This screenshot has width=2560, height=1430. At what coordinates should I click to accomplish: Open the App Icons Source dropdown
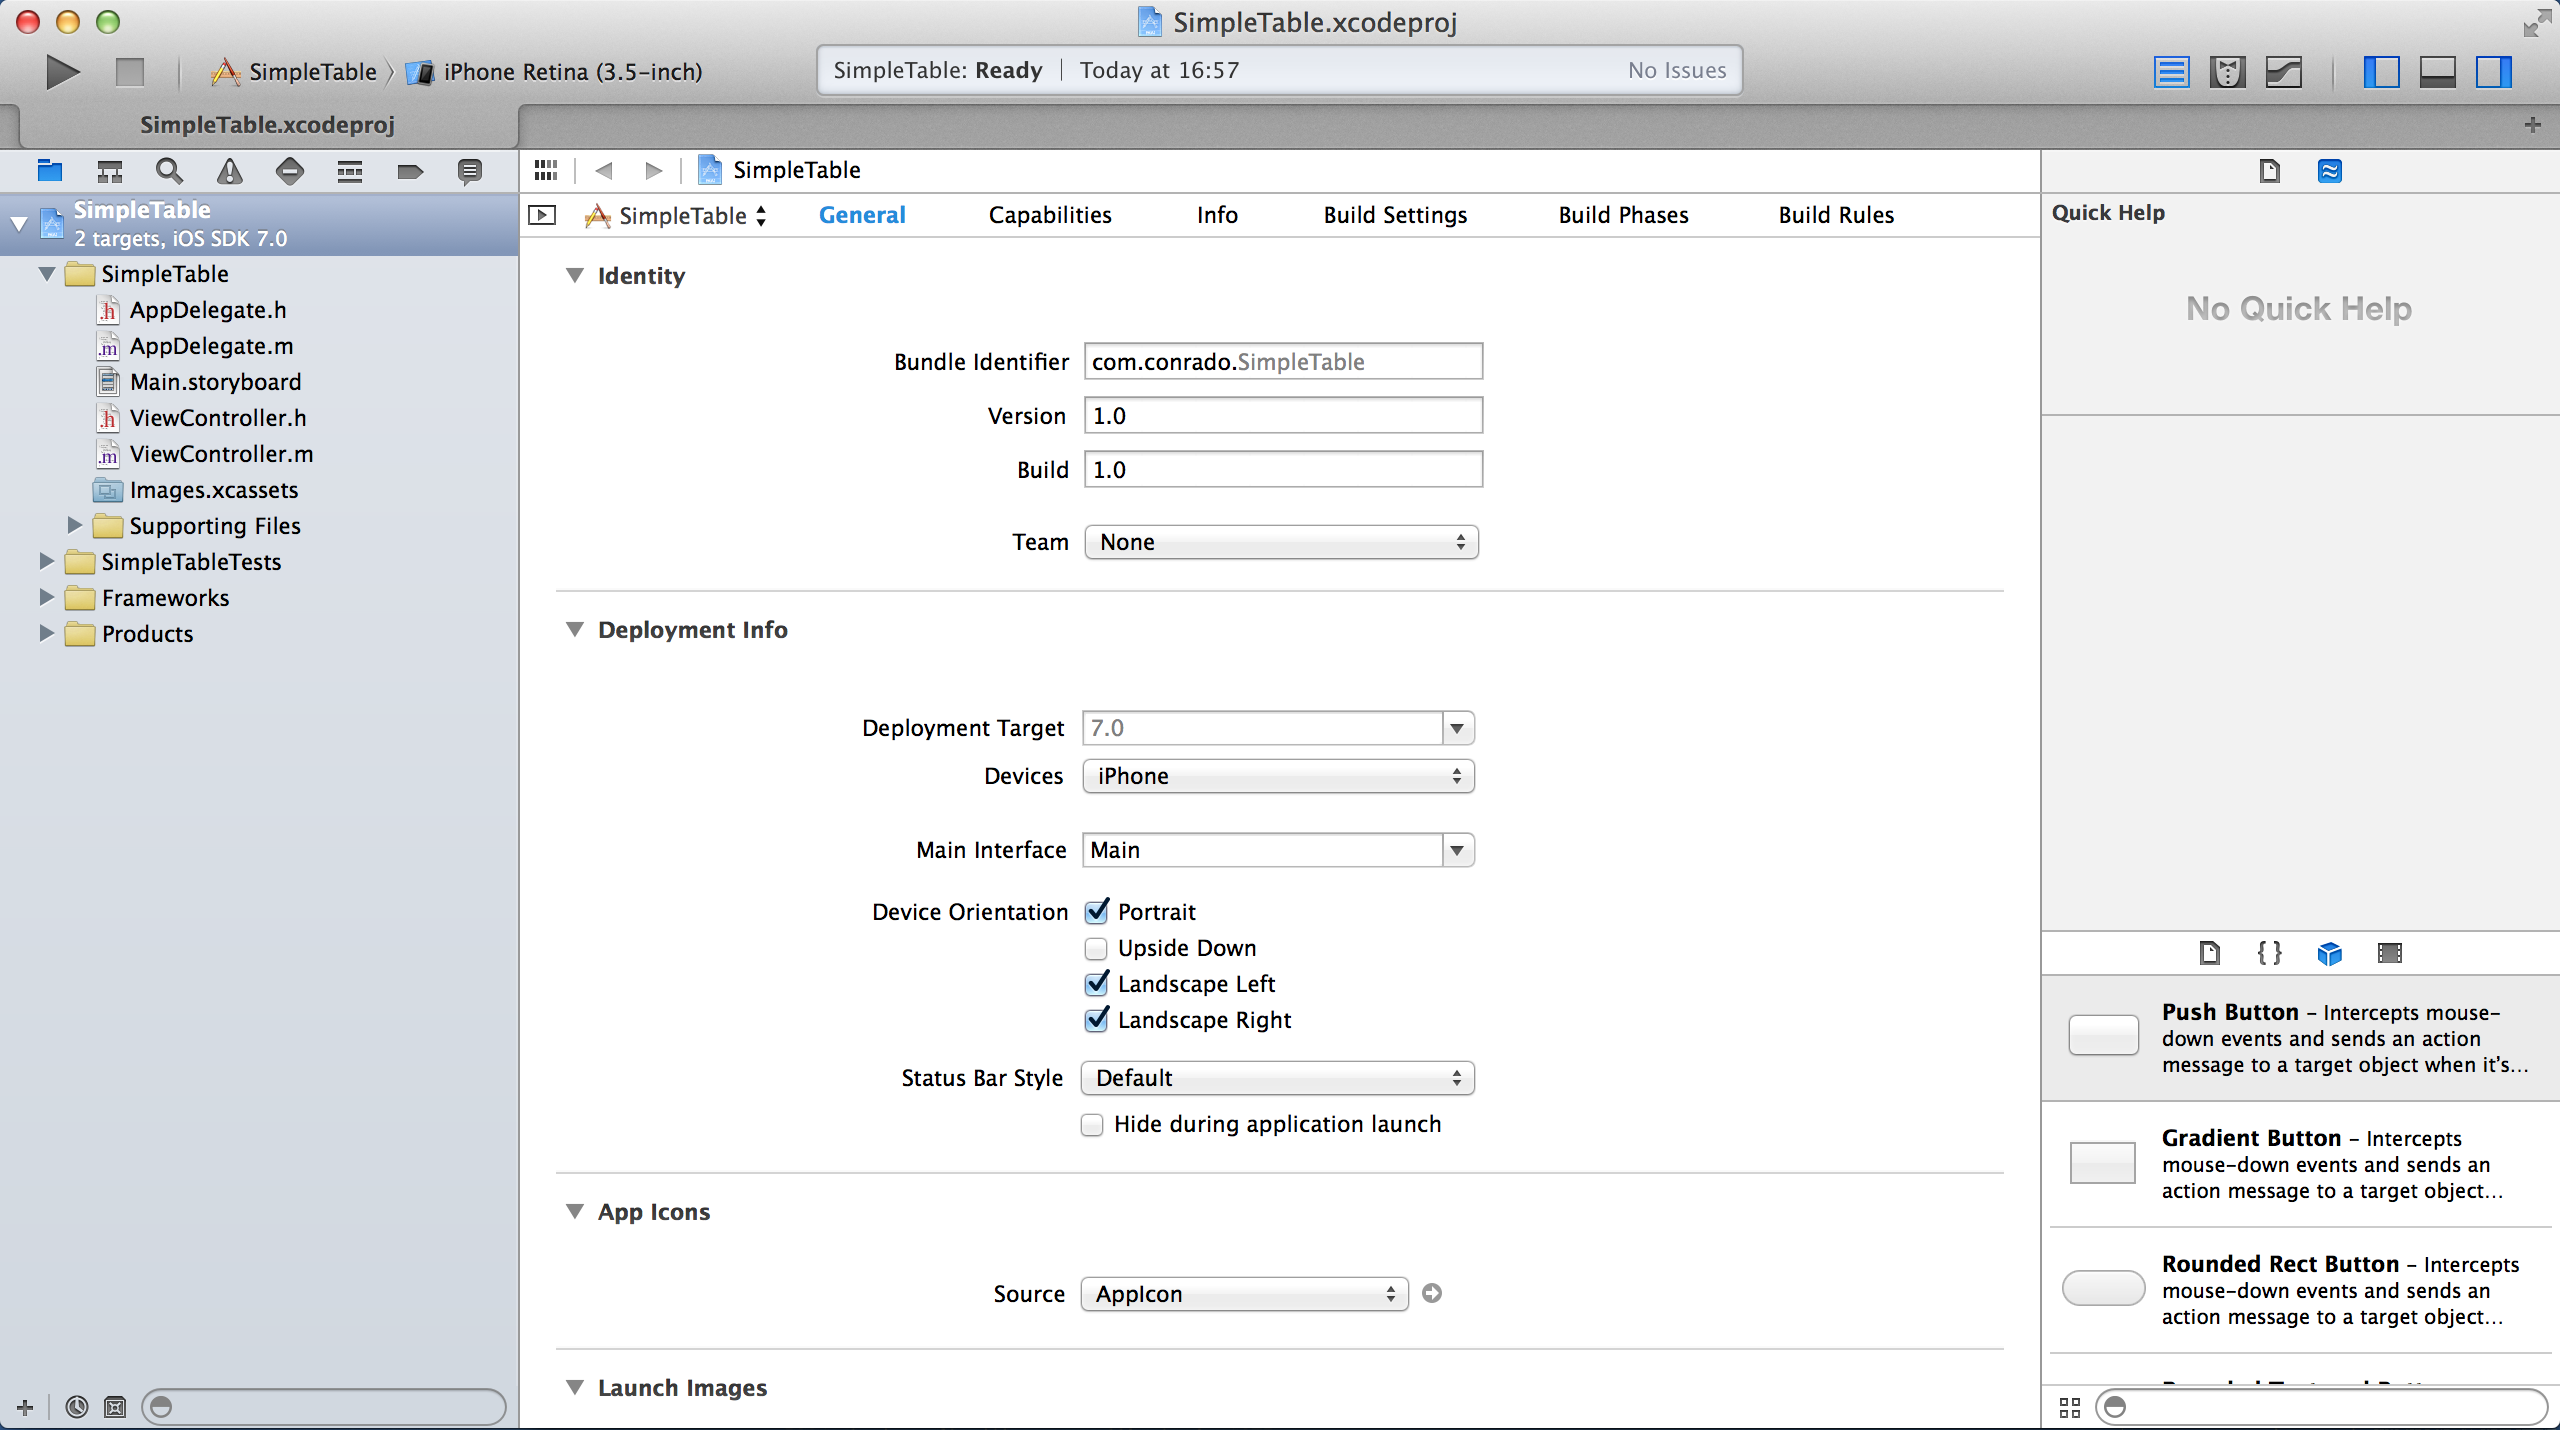1245,1294
